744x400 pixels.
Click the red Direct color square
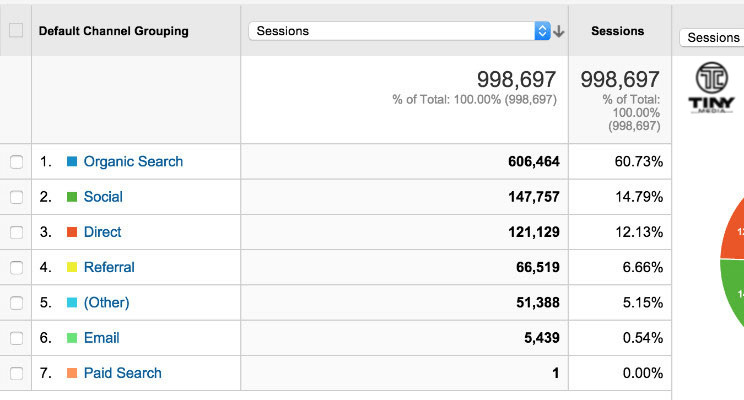click(x=72, y=232)
